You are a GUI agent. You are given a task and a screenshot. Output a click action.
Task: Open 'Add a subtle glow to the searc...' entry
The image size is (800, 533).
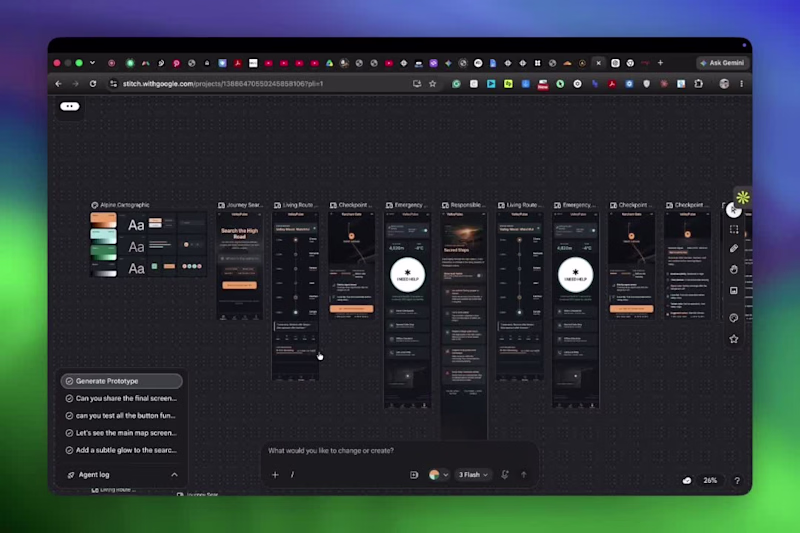(121, 450)
